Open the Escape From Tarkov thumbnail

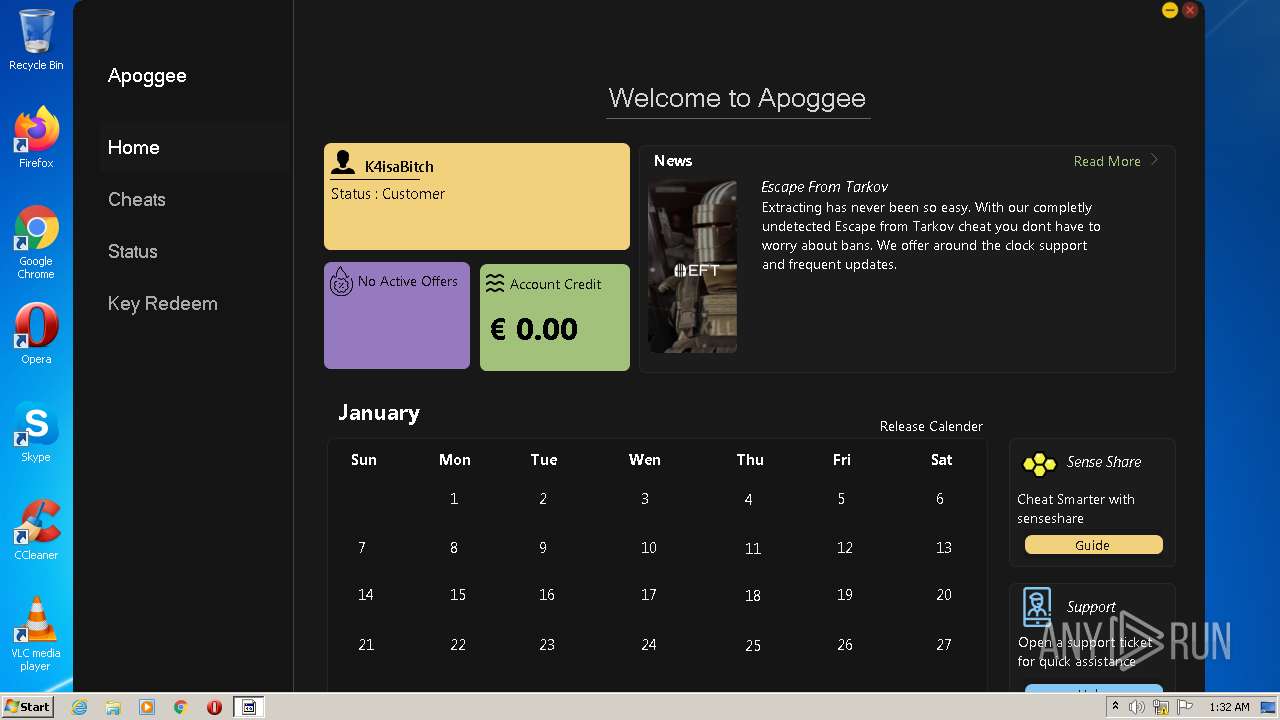[x=693, y=266]
